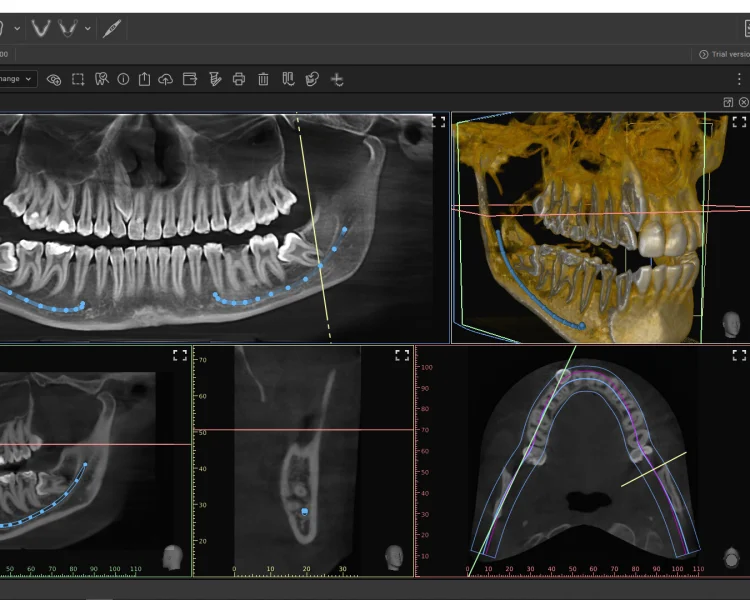Close the view panel with circled X
750x600 pixels.
743,102
